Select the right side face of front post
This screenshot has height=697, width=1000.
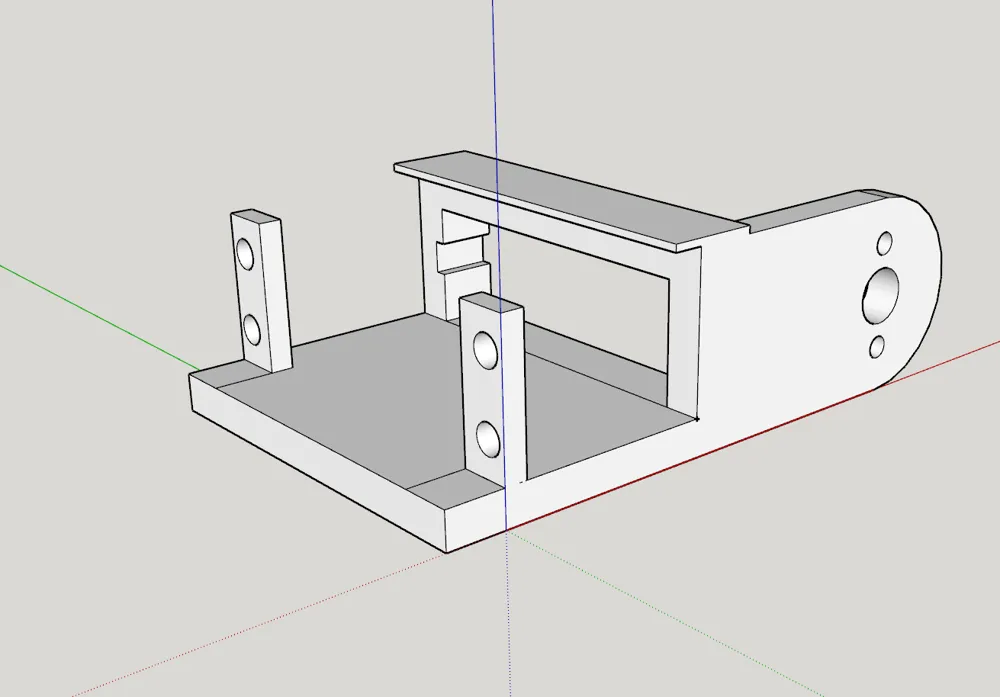pyautogui.click(x=514, y=395)
